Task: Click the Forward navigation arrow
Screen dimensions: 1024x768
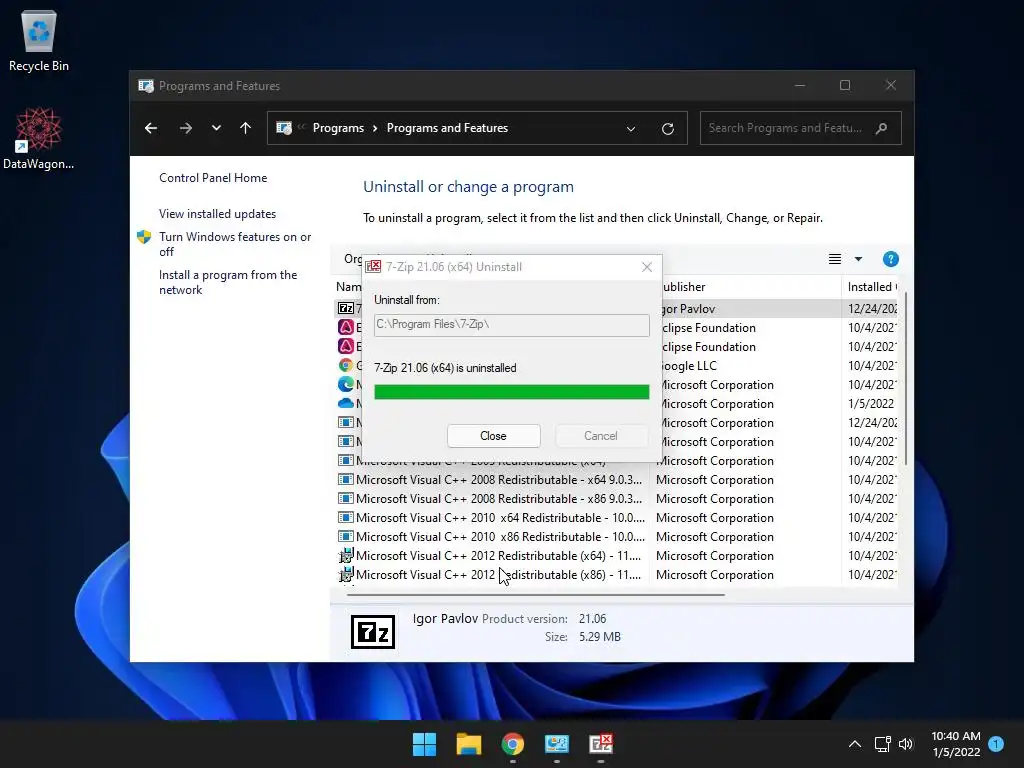Action: pyautogui.click(x=185, y=128)
